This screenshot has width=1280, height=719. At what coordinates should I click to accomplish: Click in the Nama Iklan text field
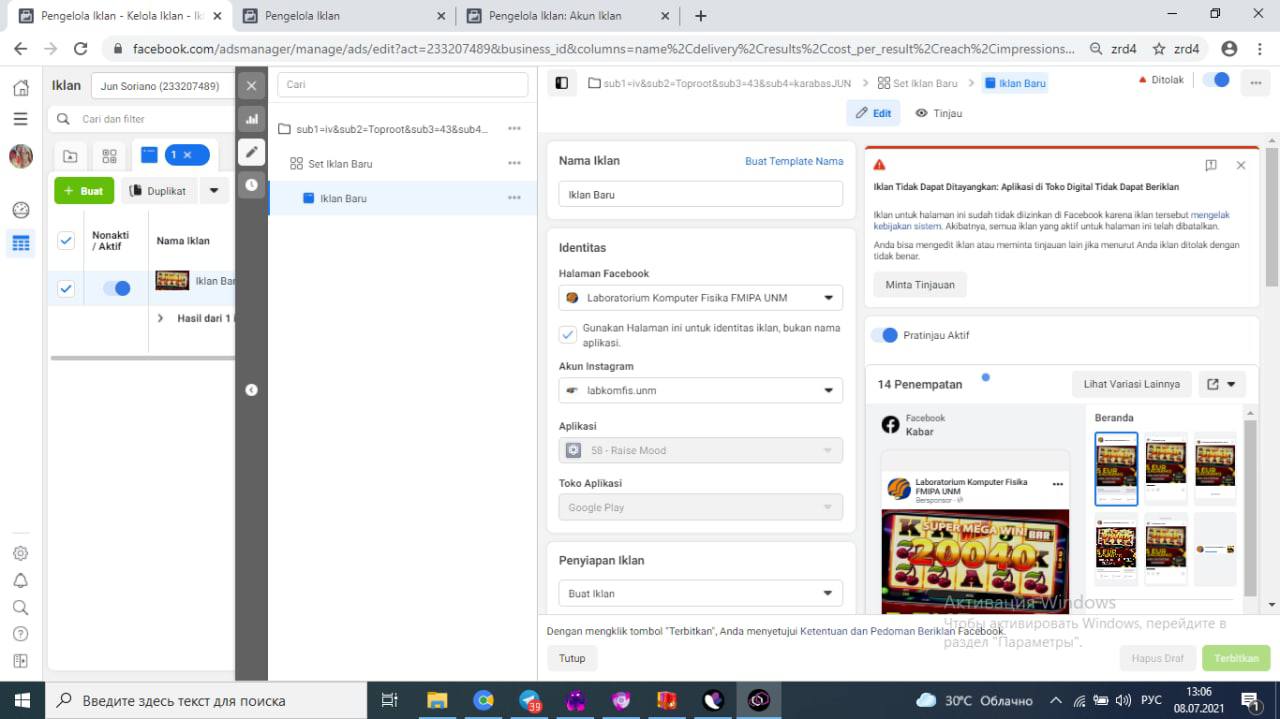coord(700,195)
